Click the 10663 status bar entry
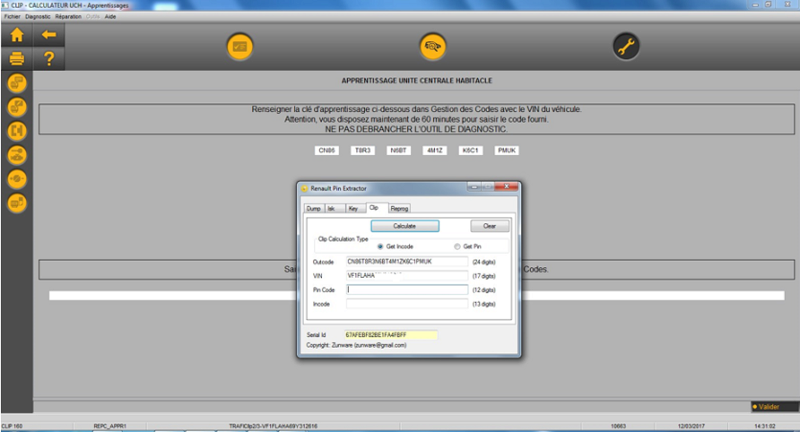Viewport: 800px width, 432px height. point(618,426)
